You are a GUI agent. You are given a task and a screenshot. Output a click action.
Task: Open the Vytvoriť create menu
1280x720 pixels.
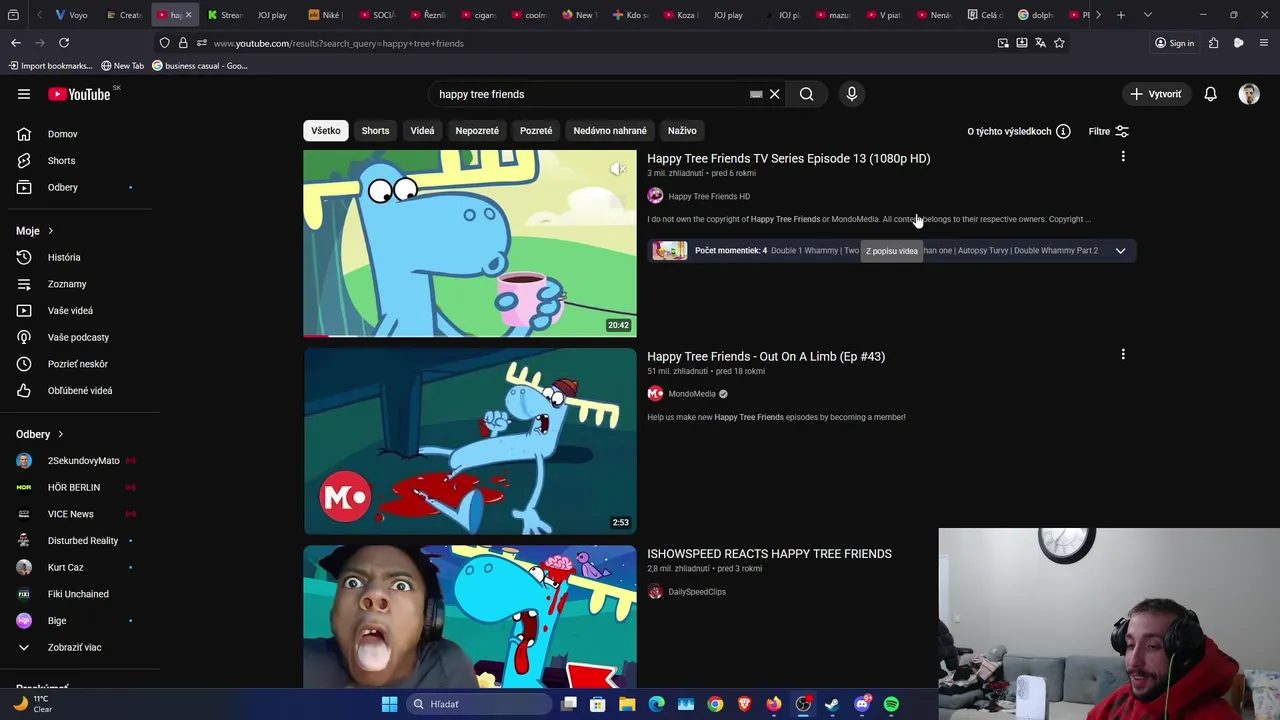(x=1156, y=94)
